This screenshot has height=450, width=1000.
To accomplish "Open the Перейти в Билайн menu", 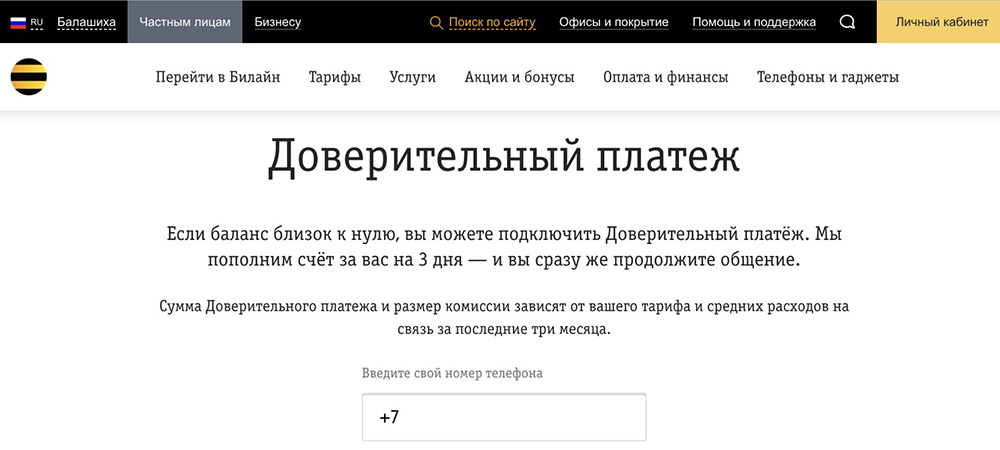I will (218, 77).
